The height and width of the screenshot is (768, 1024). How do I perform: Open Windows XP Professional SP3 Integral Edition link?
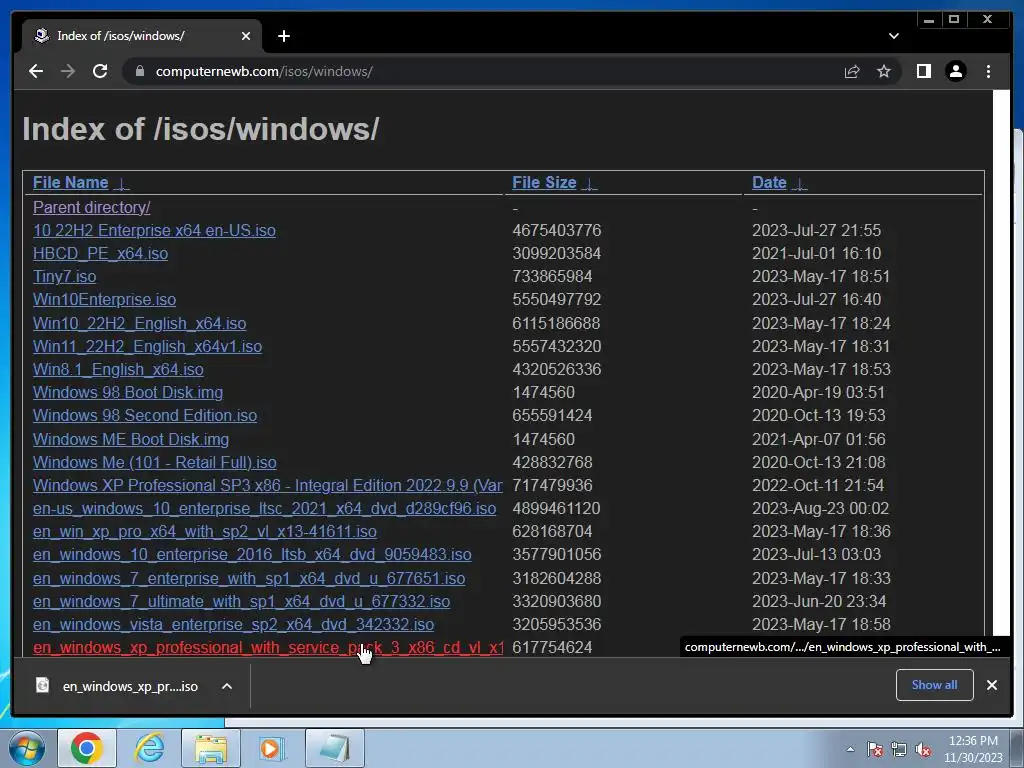(268, 485)
